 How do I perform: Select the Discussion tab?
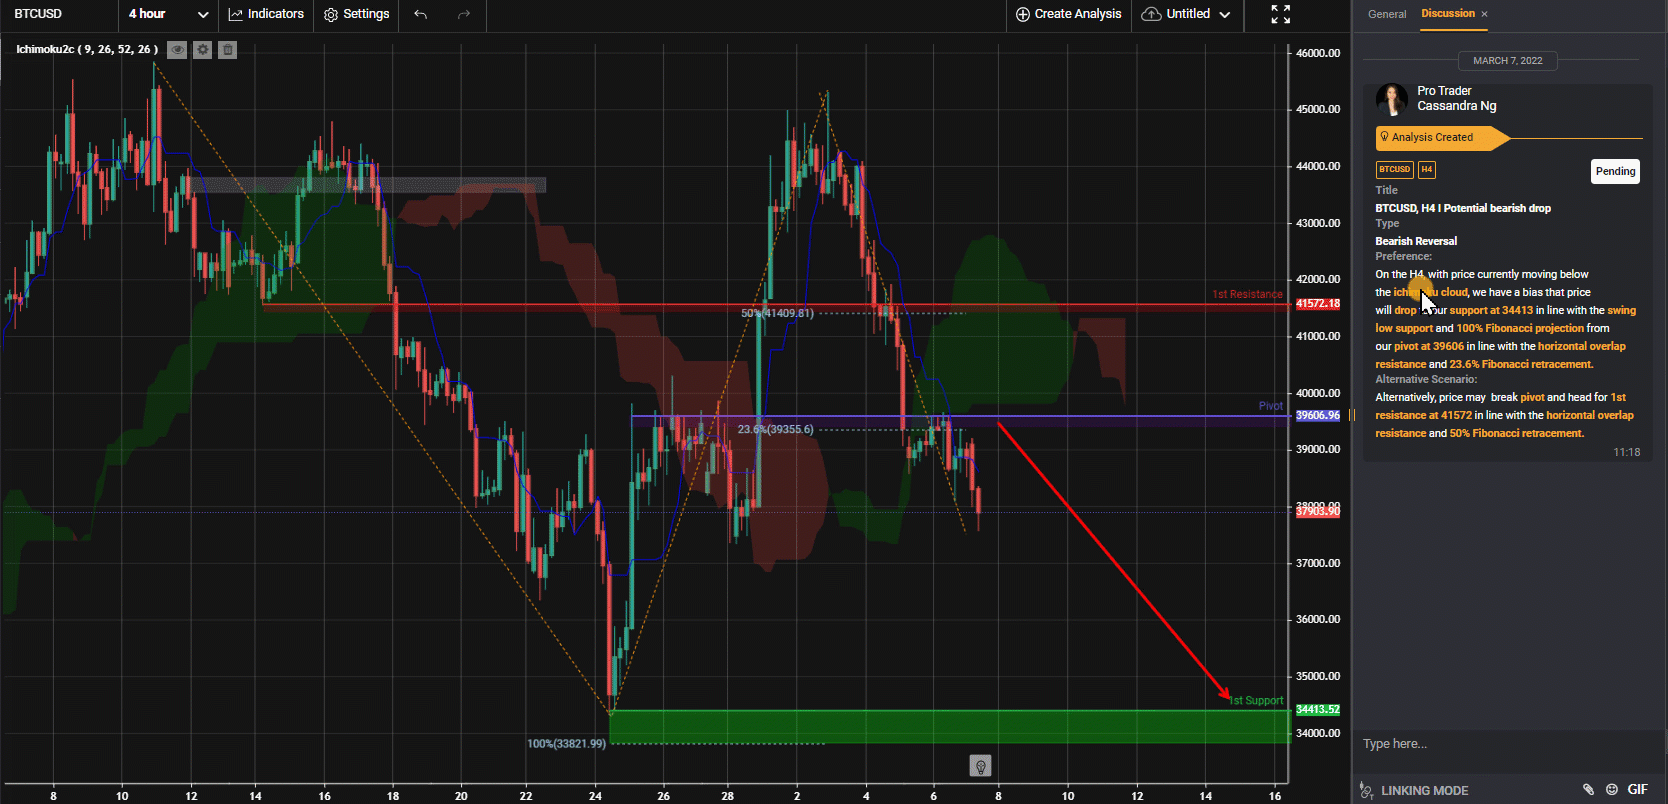tap(1448, 13)
